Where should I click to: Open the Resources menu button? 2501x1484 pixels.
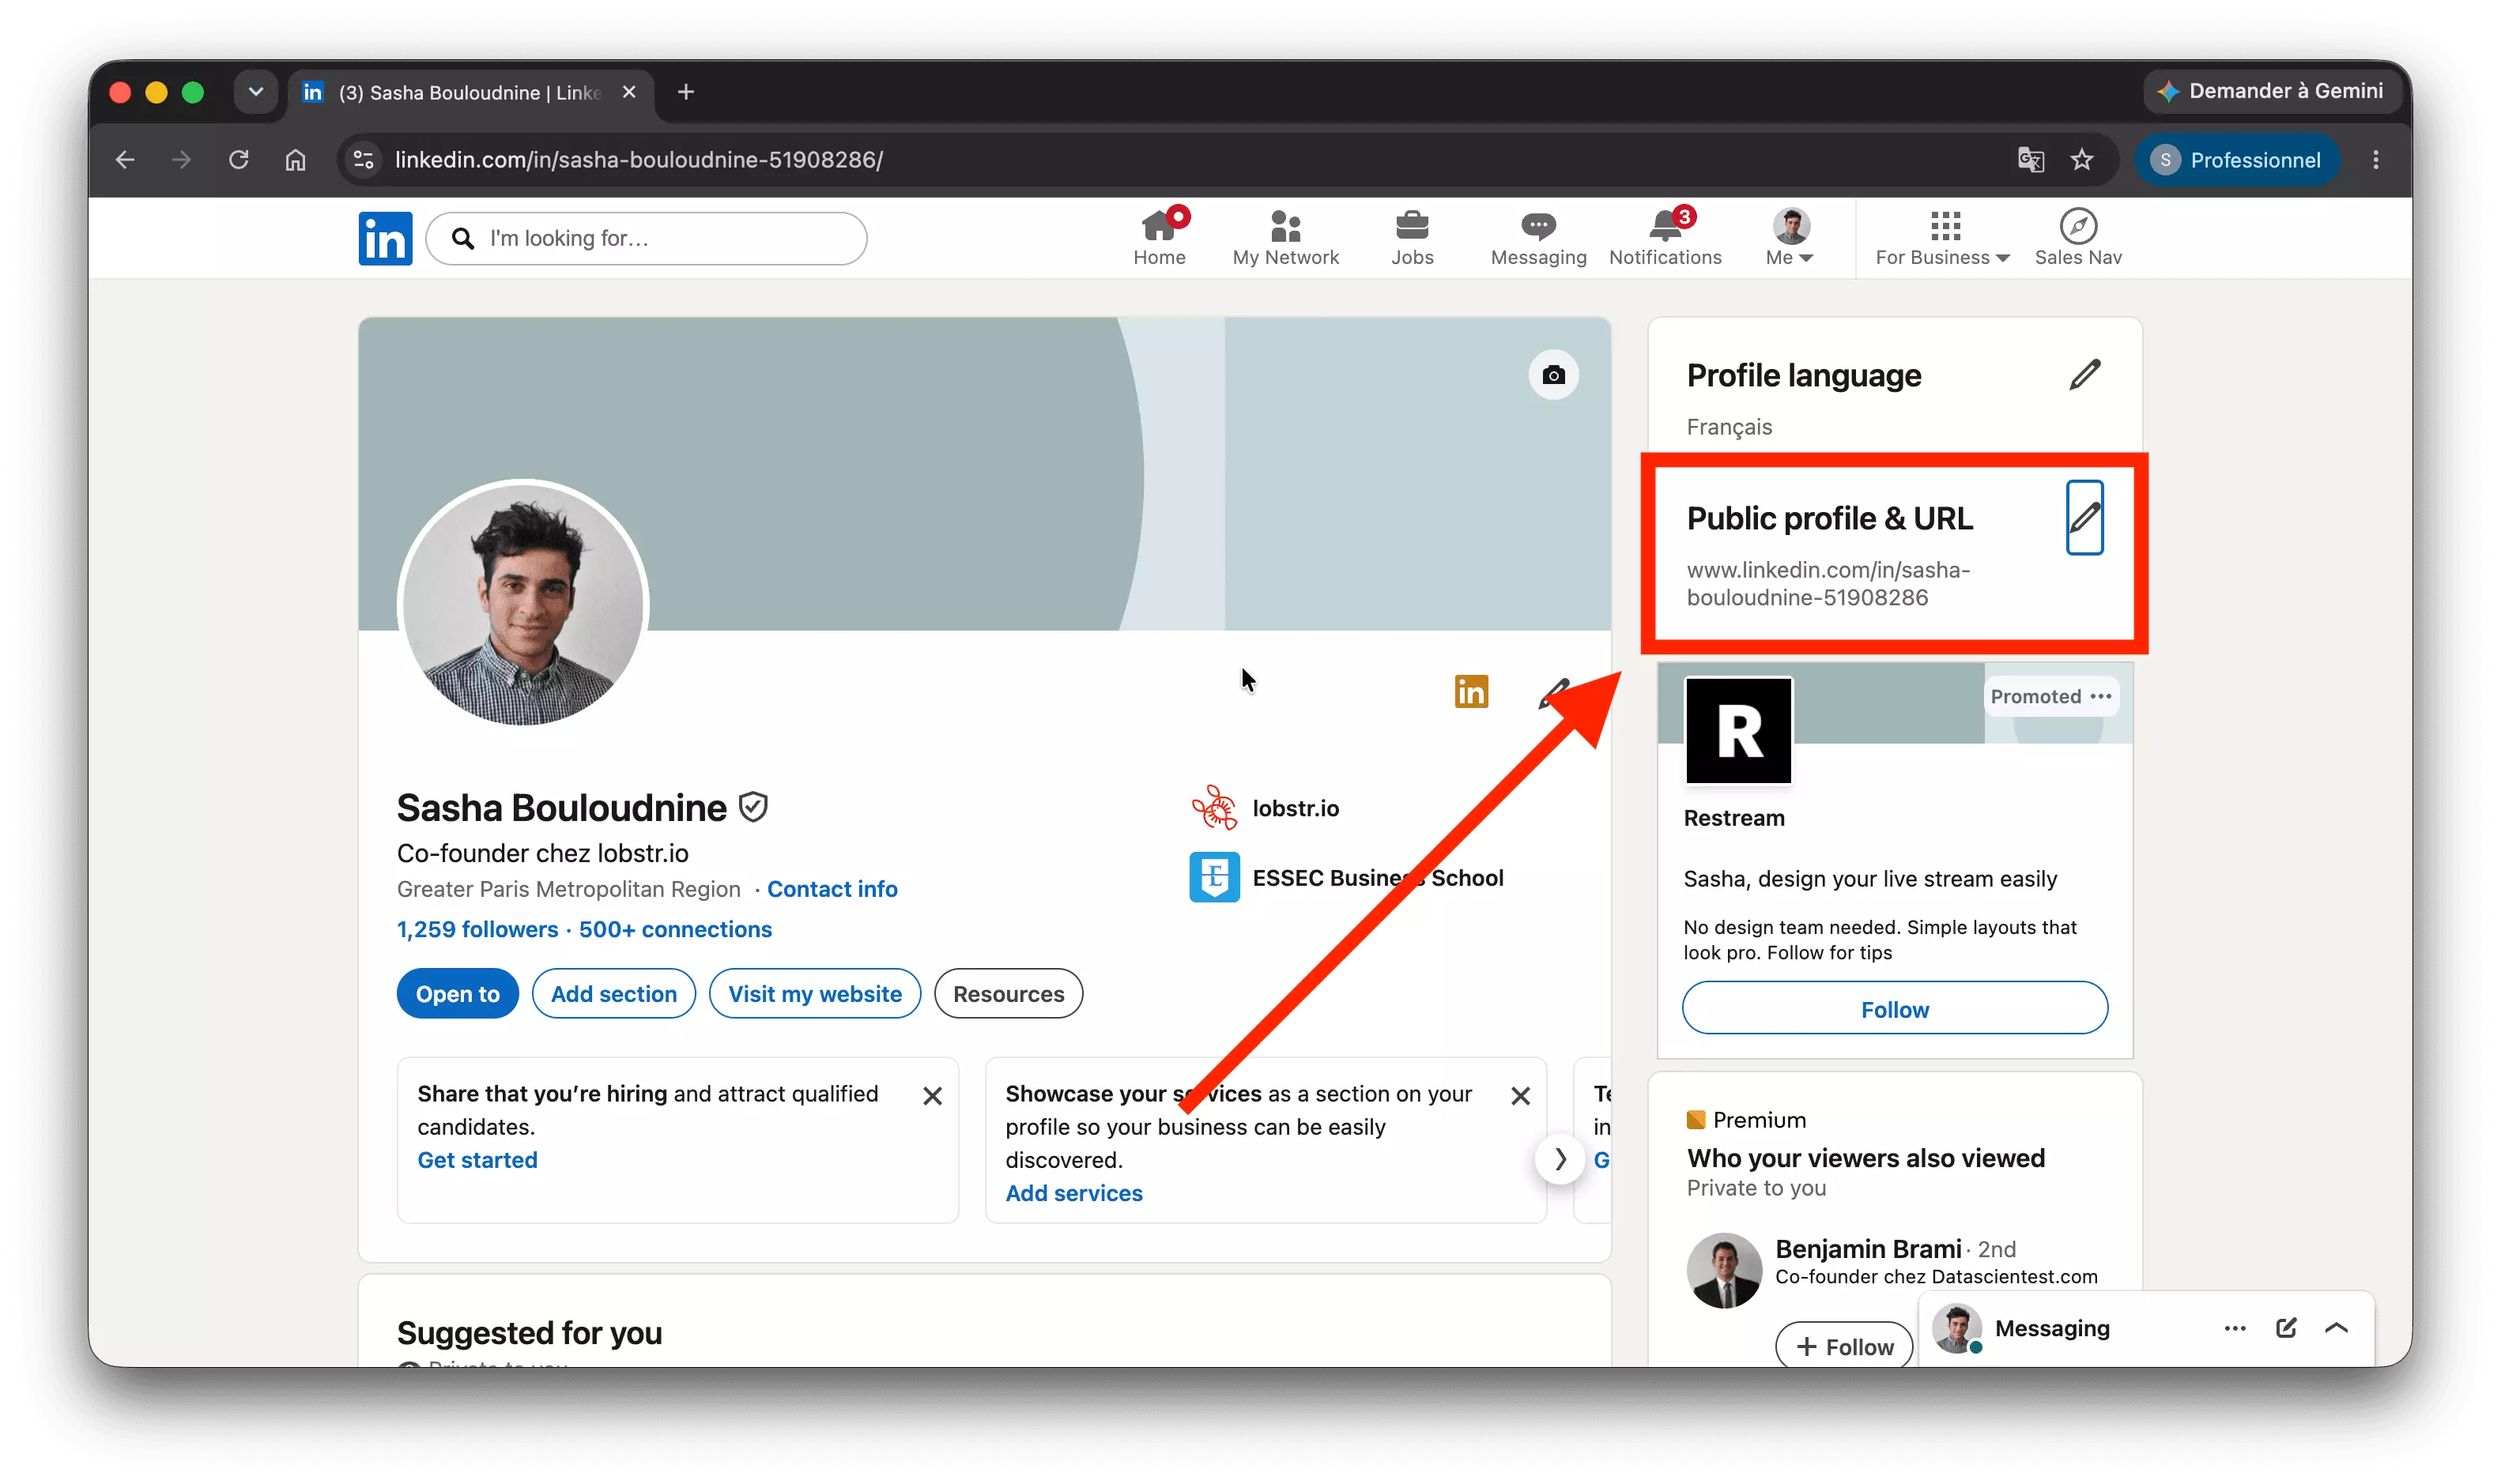1008,993
